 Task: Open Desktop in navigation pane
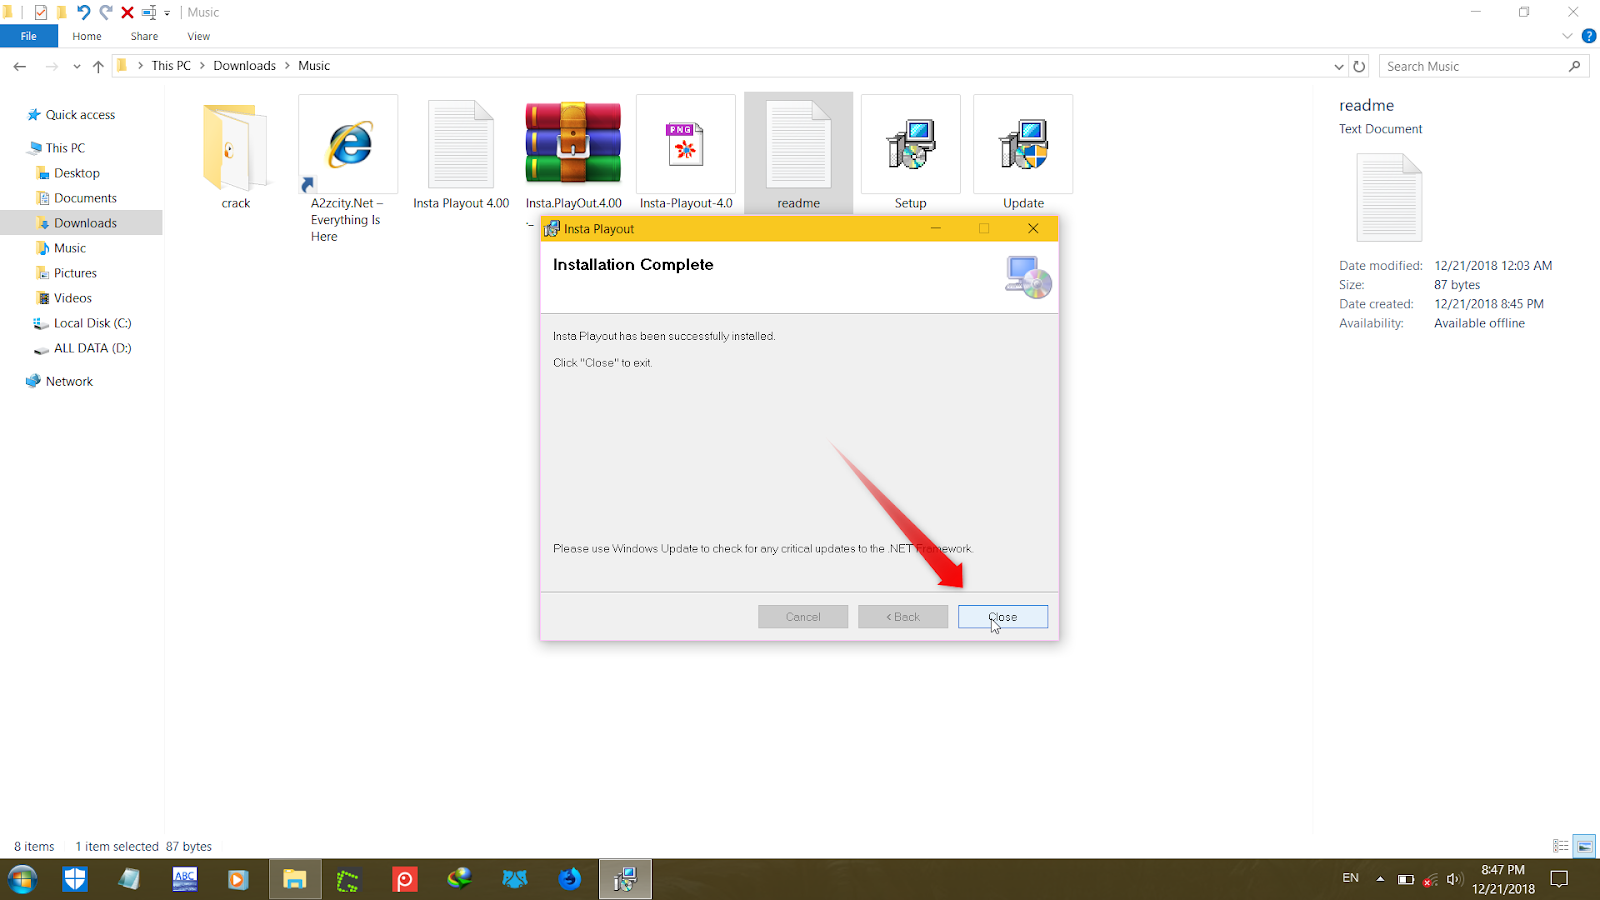(76, 173)
